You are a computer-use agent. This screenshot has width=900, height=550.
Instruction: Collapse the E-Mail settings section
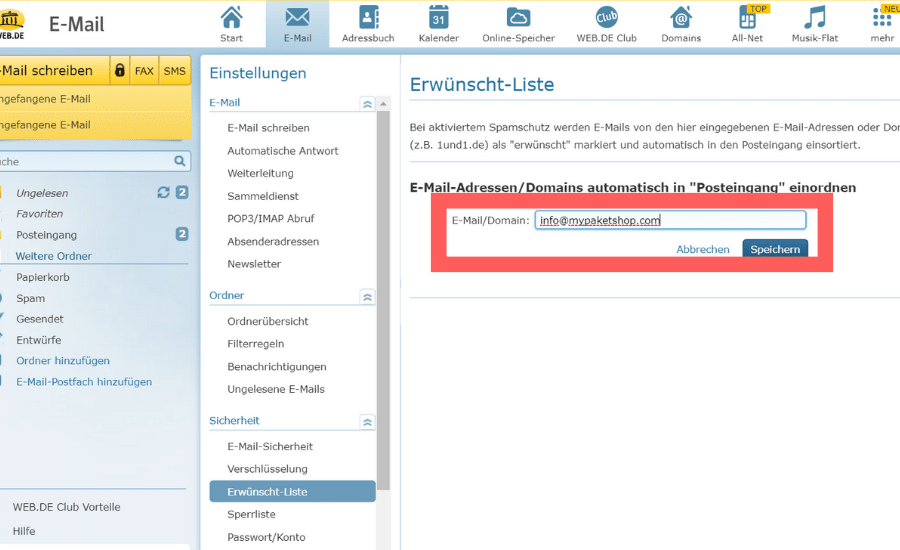point(367,103)
